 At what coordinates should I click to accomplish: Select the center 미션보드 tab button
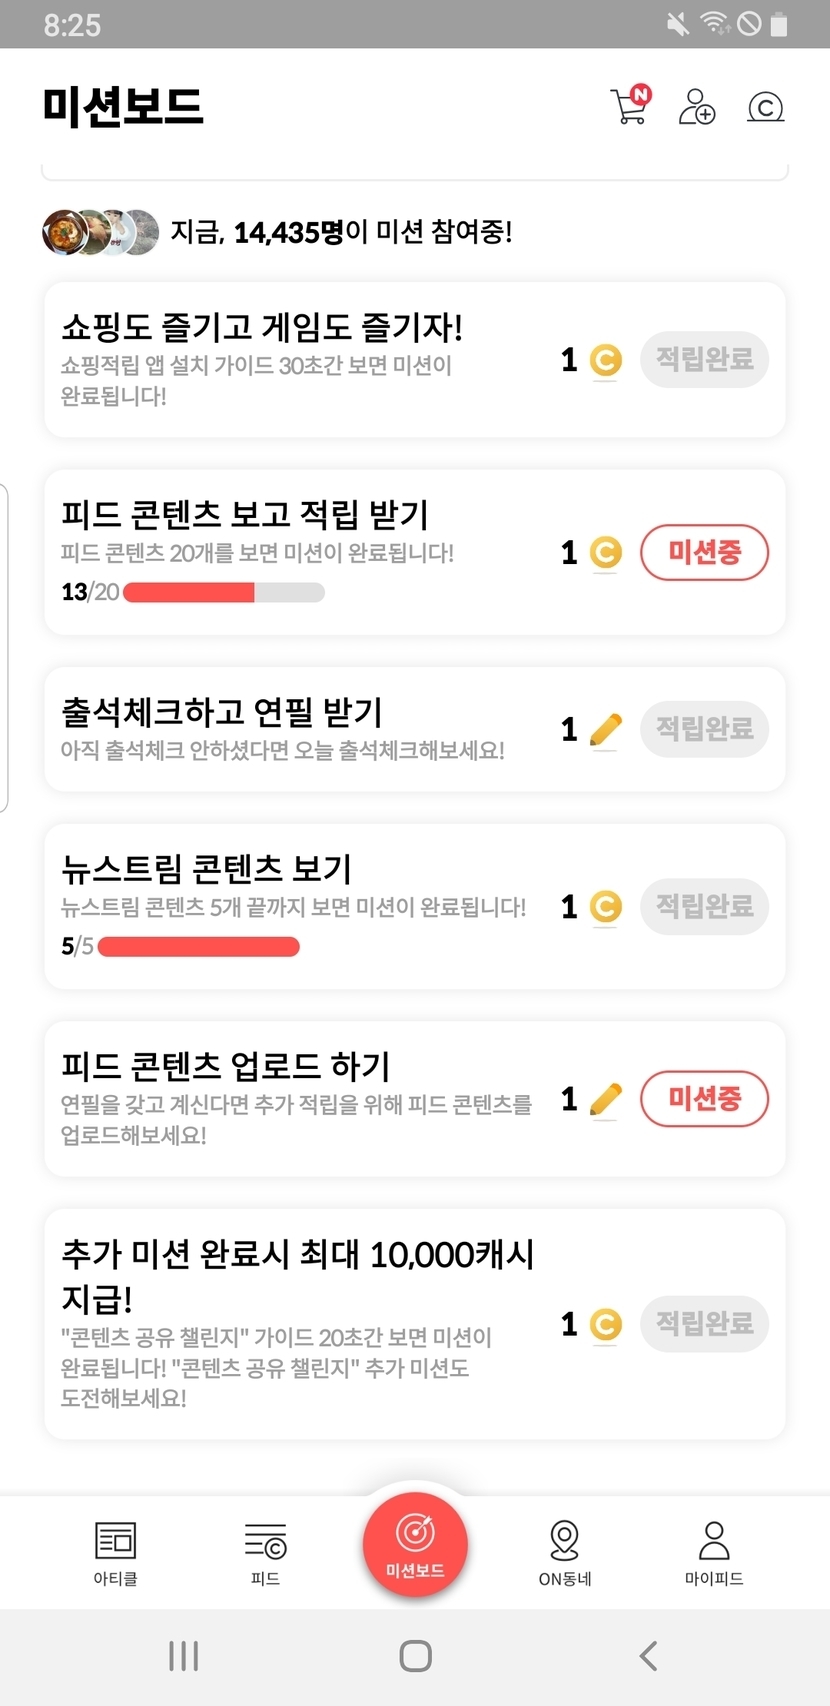415,1544
